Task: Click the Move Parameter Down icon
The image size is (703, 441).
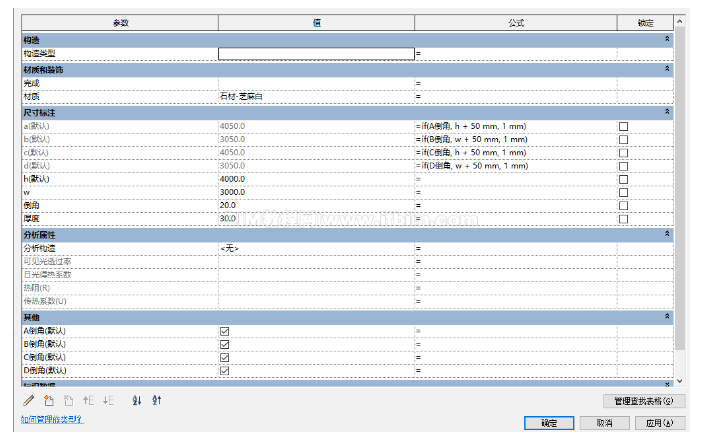Action: (108, 400)
